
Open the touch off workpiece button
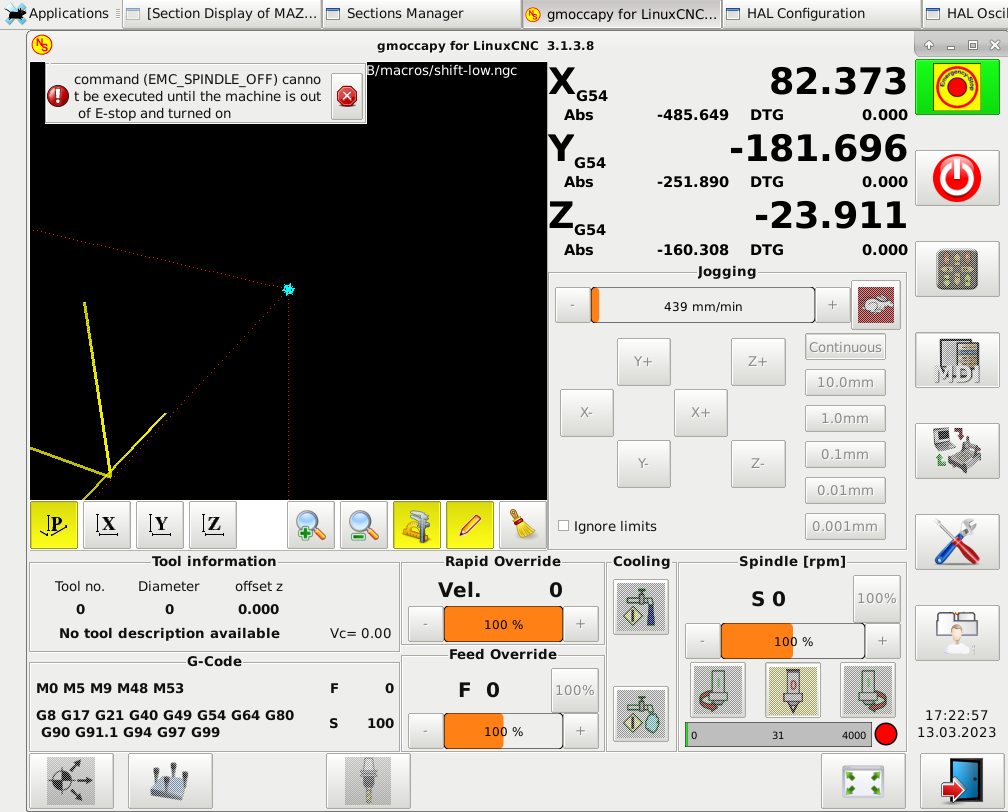point(170,780)
